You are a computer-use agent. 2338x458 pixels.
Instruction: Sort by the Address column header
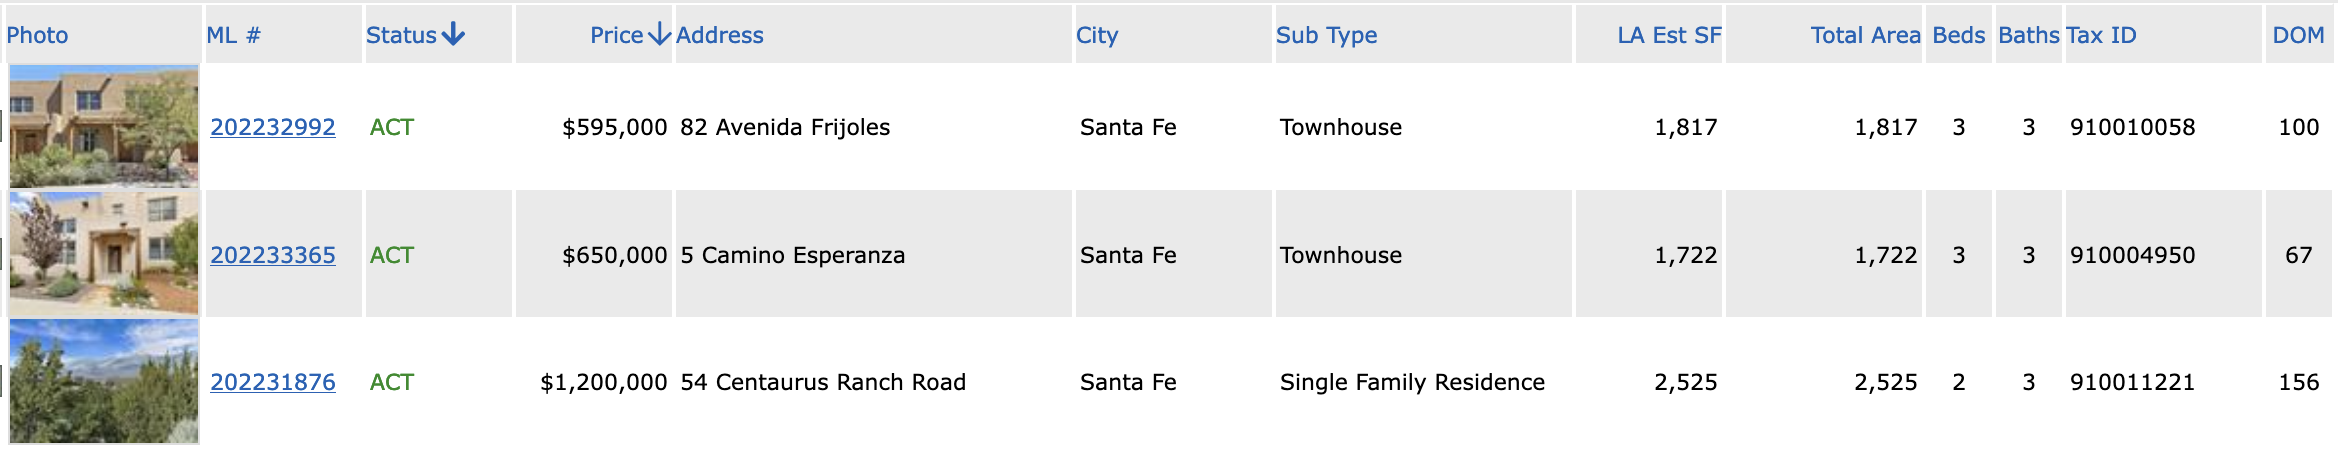click(x=720, y=35)
